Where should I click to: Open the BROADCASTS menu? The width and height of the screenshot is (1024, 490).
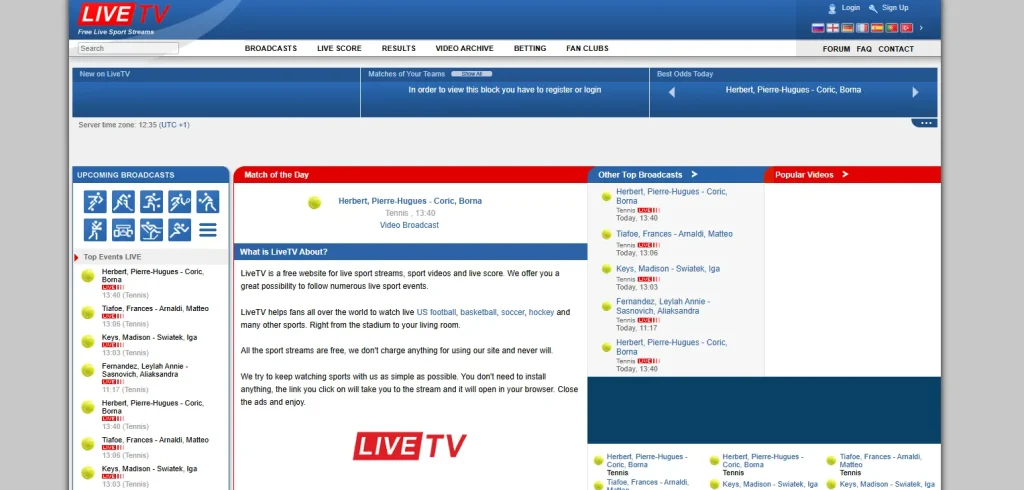click(270, 48)
